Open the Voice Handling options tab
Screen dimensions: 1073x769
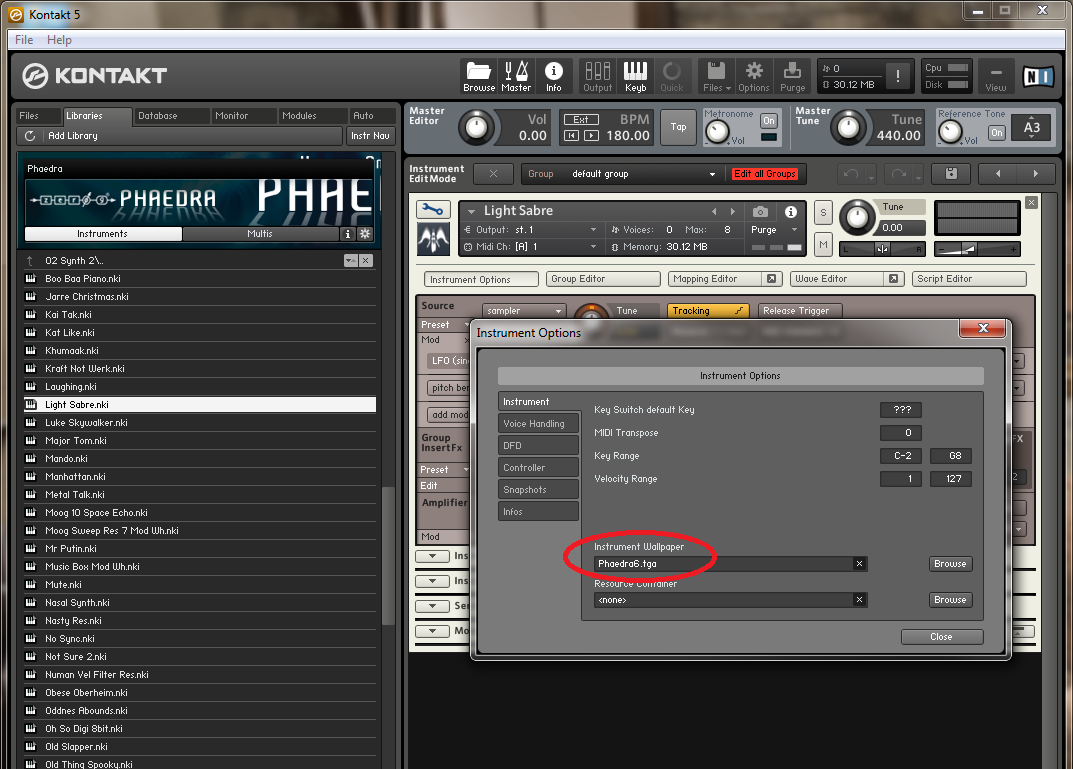click(x=539, y=424)
